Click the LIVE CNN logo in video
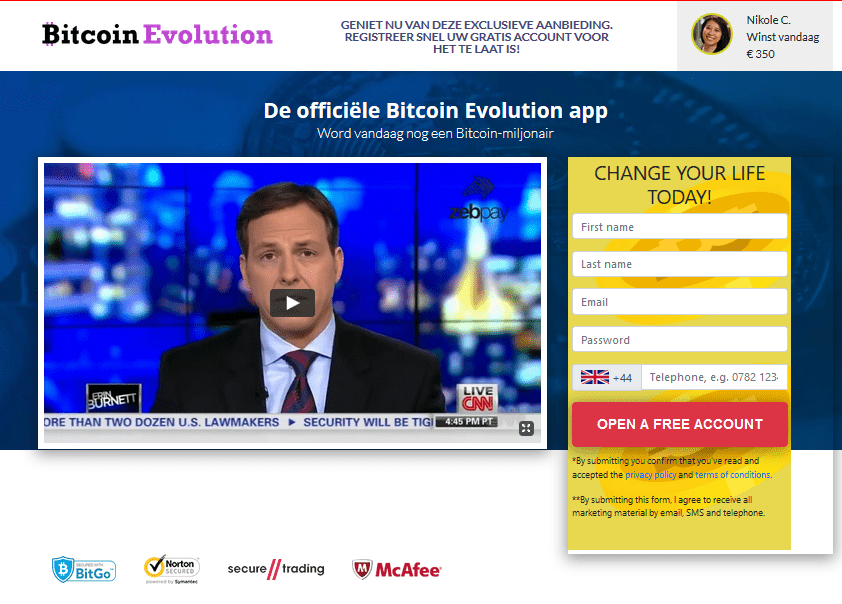The height and width of the screenshot is (604, 842). coord(478,398)
